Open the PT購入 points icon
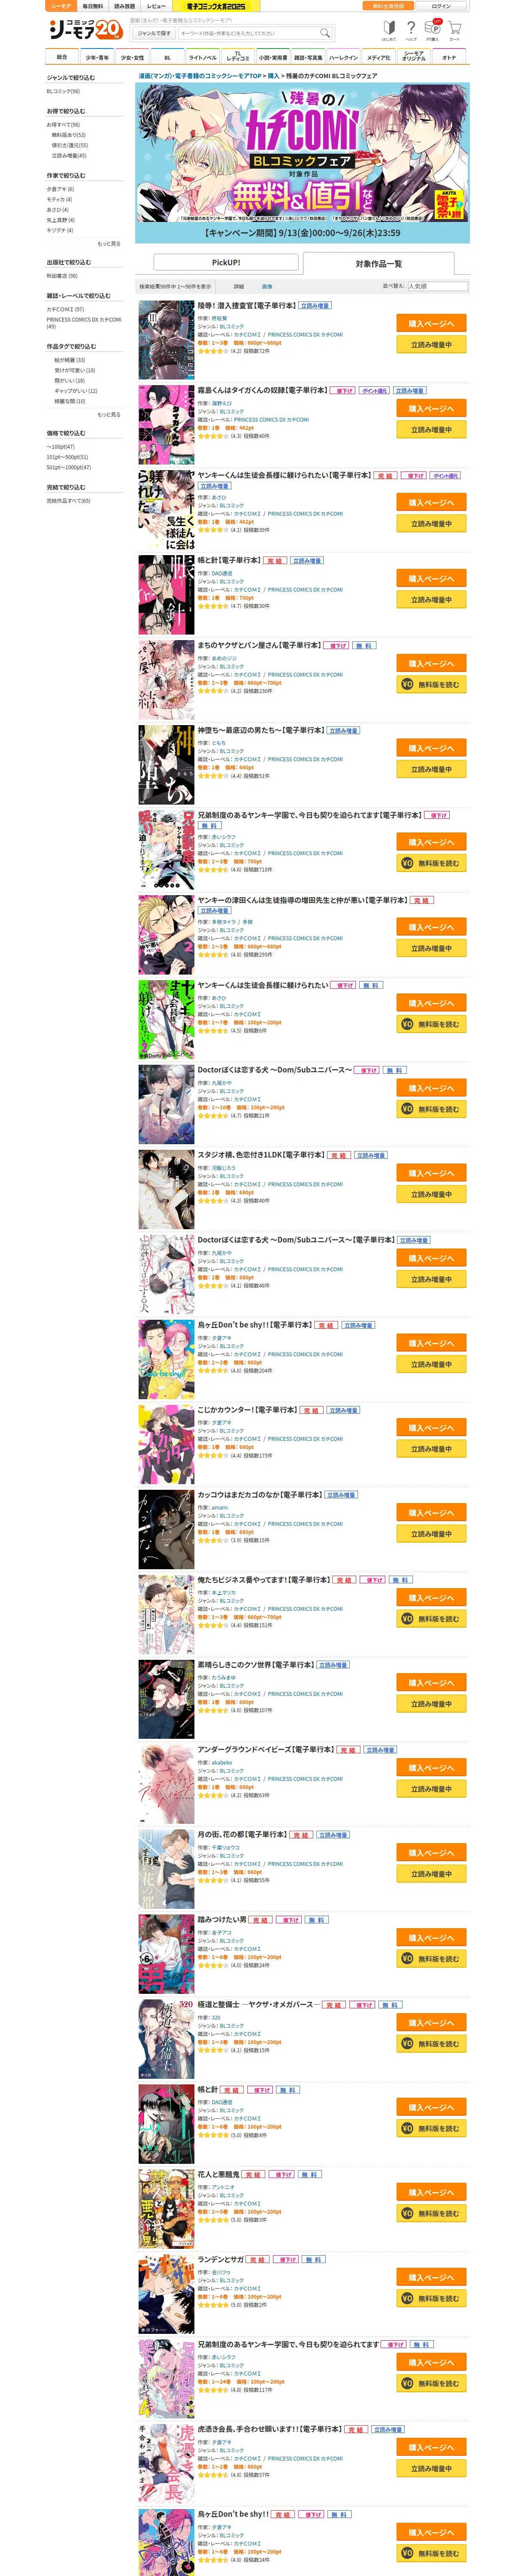 click(x=432, y=30)
